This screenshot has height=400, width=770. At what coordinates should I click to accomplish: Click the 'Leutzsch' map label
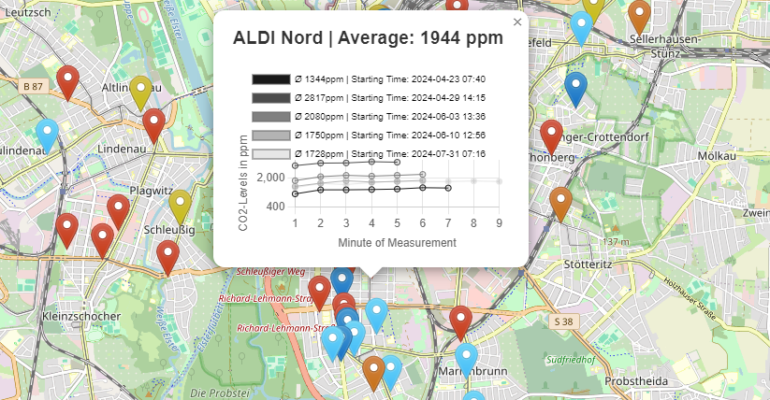click(28, 12)
